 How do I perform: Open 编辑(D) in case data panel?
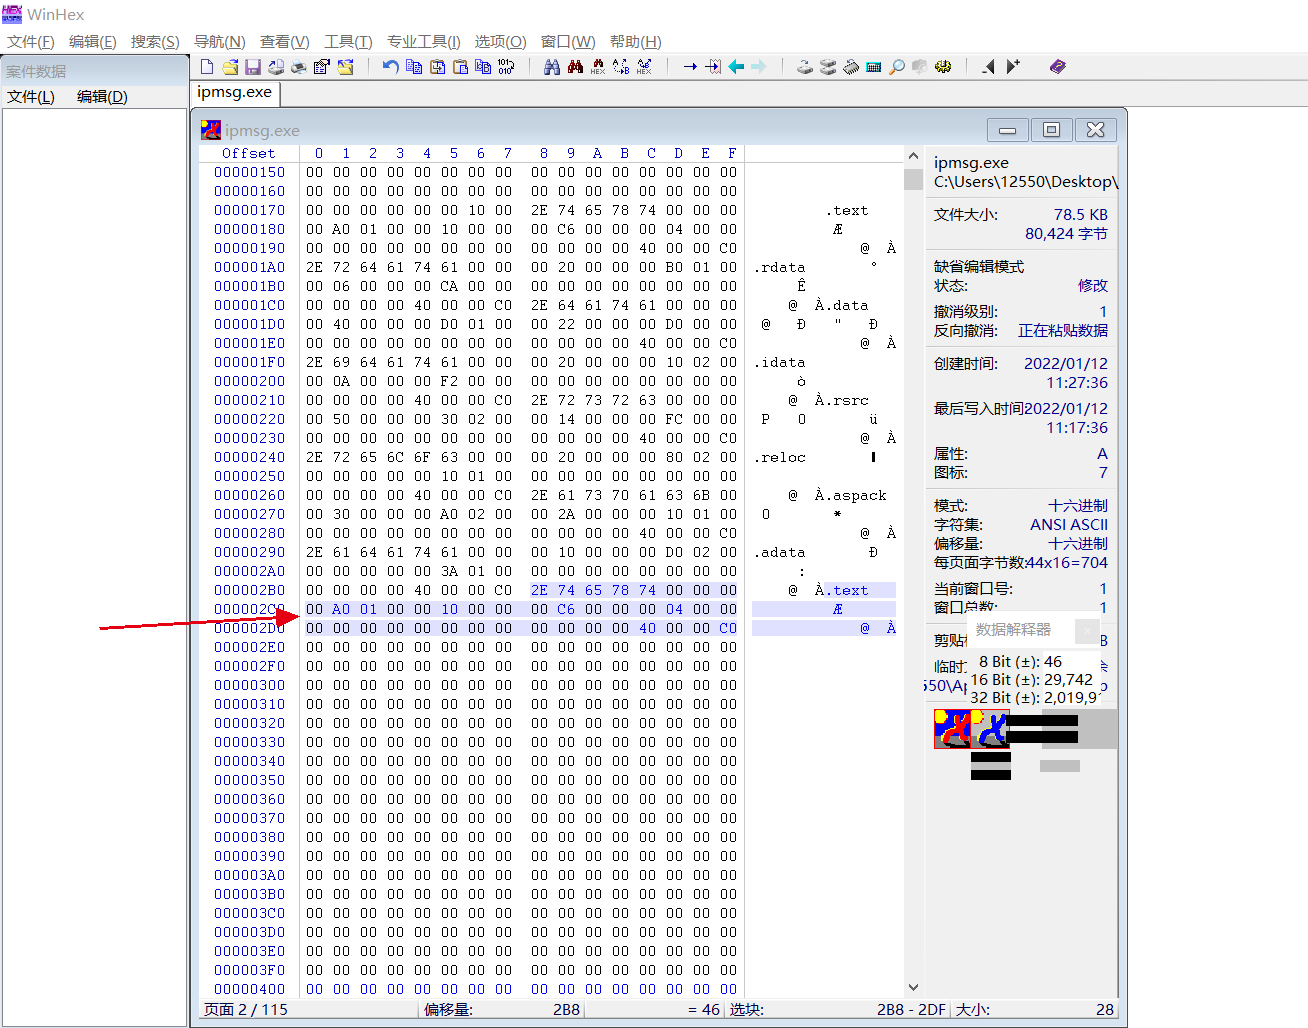[102, 96]
